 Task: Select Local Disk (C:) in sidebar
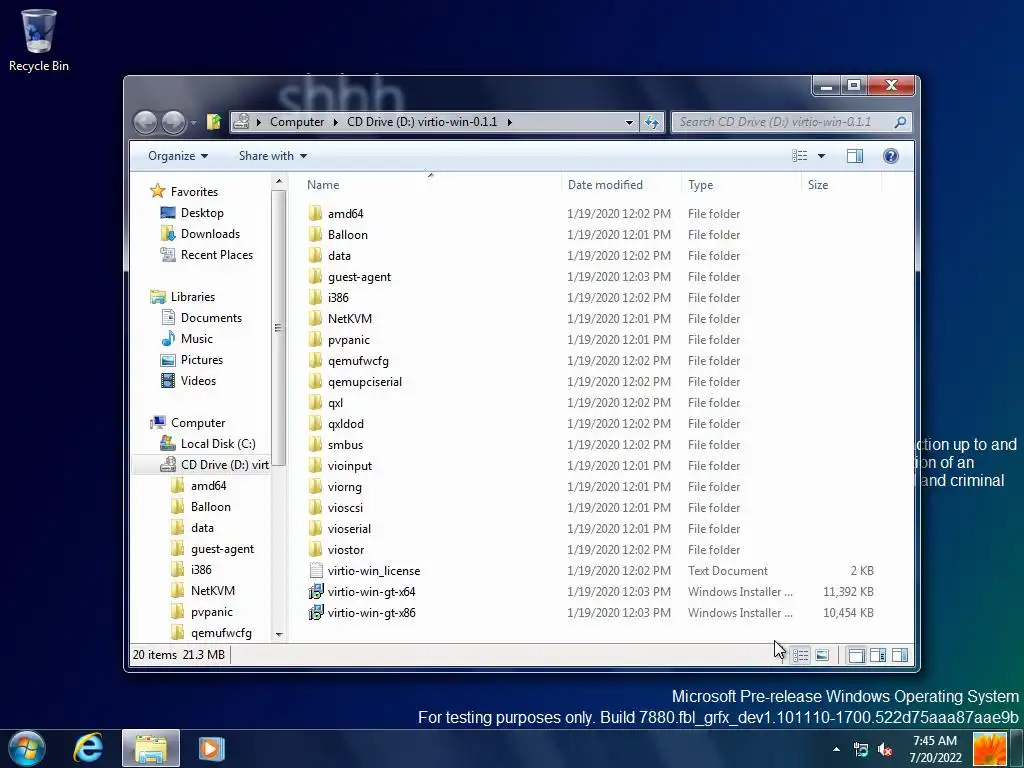pos(218,443)
